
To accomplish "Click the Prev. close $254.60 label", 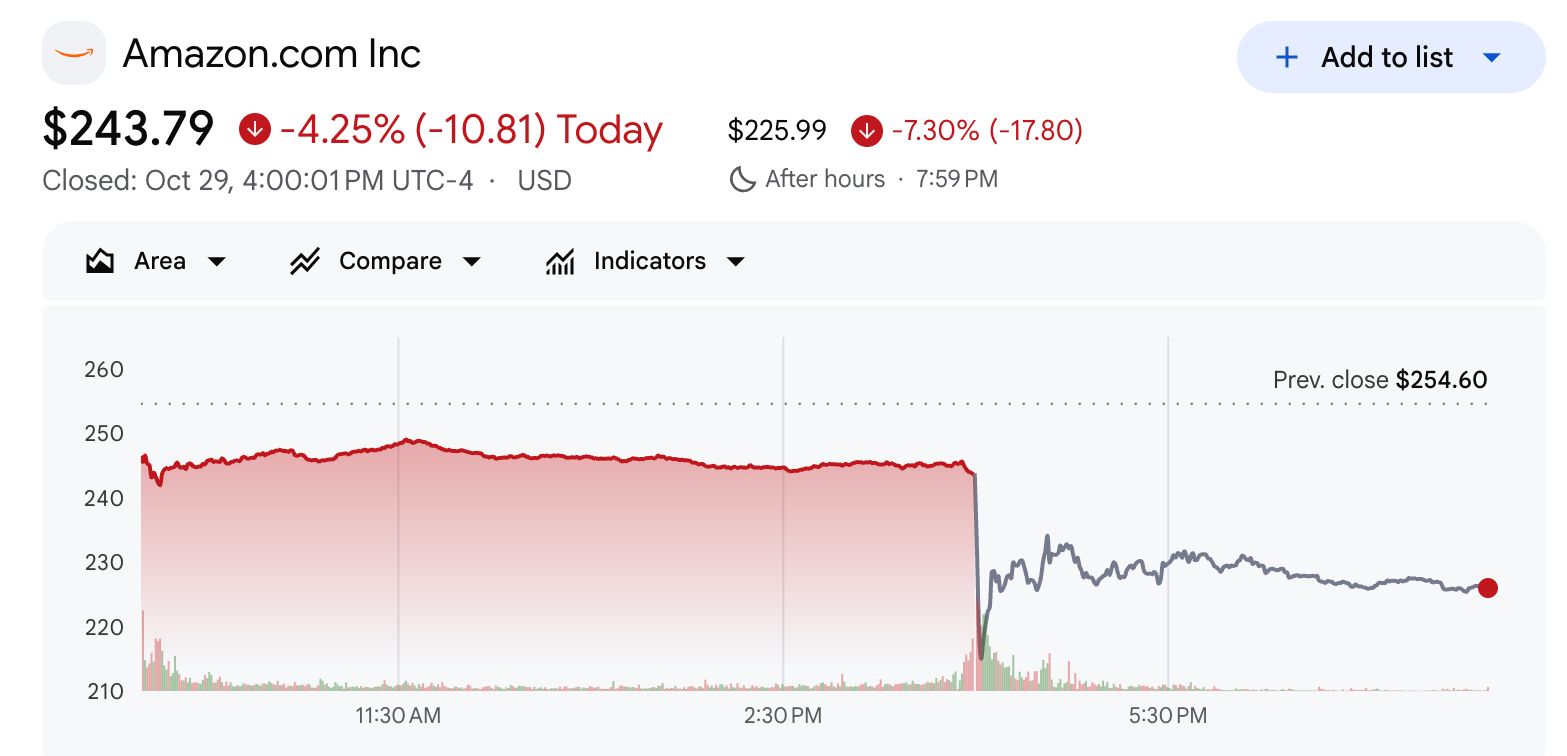I will pyautogui.click(x=1380, y=380).
